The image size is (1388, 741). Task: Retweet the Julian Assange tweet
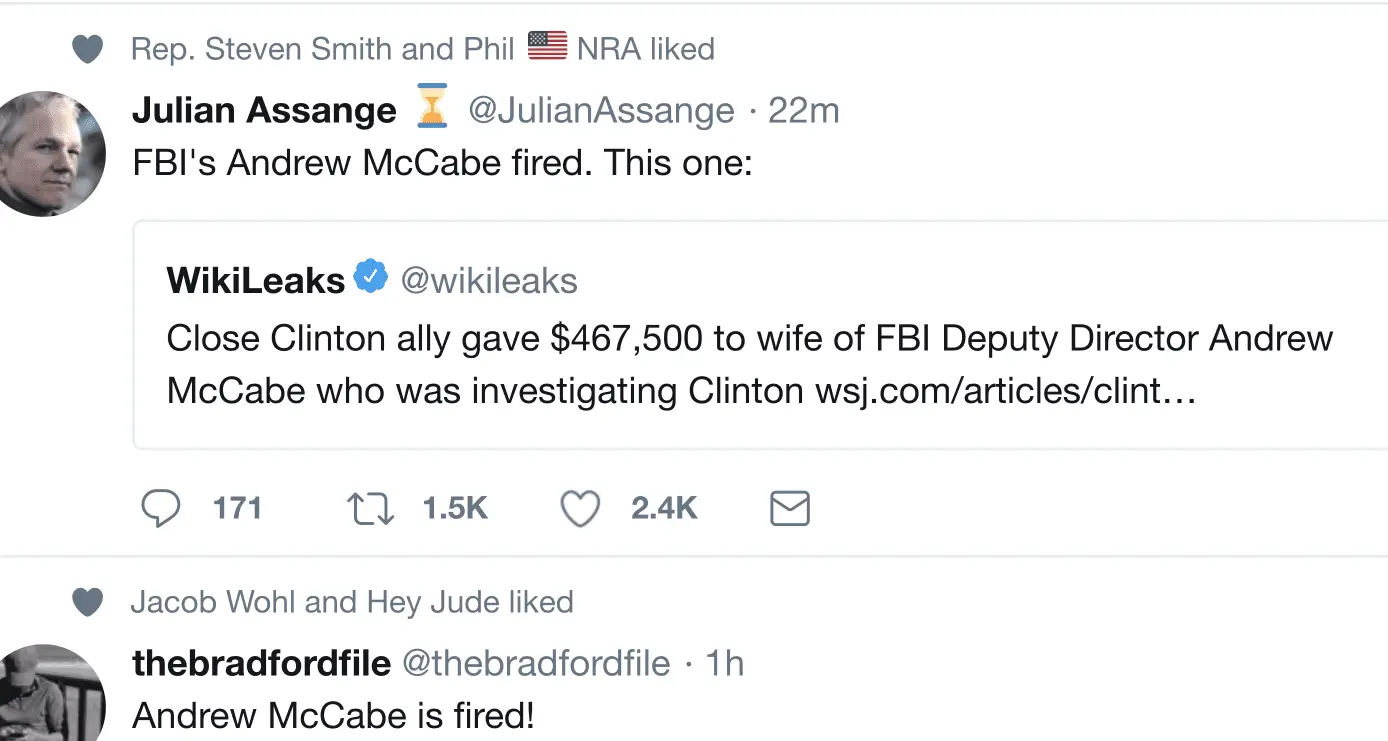[x=370, y=509]
